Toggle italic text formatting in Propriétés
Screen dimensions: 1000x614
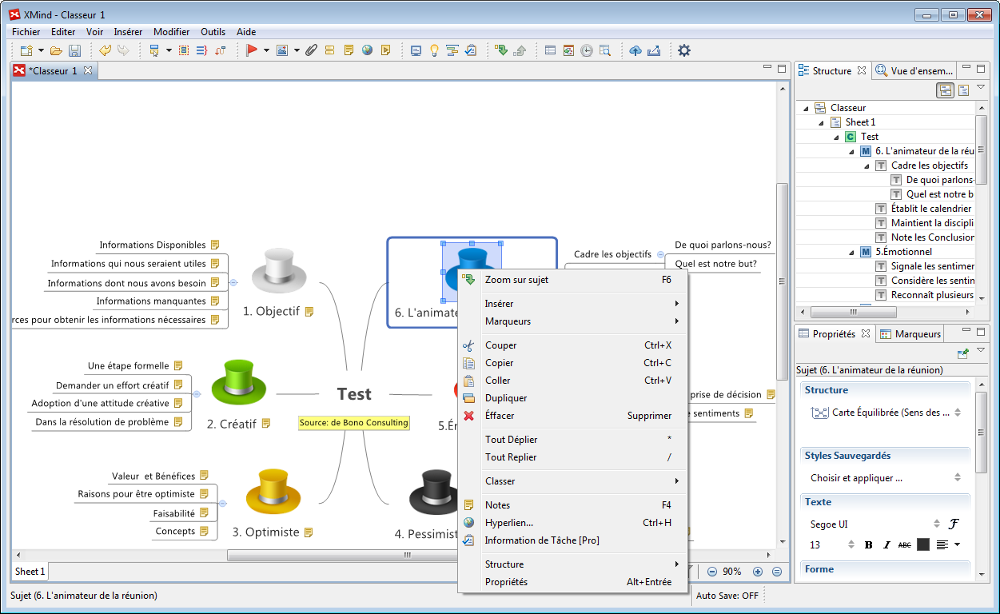pos(886,545)
